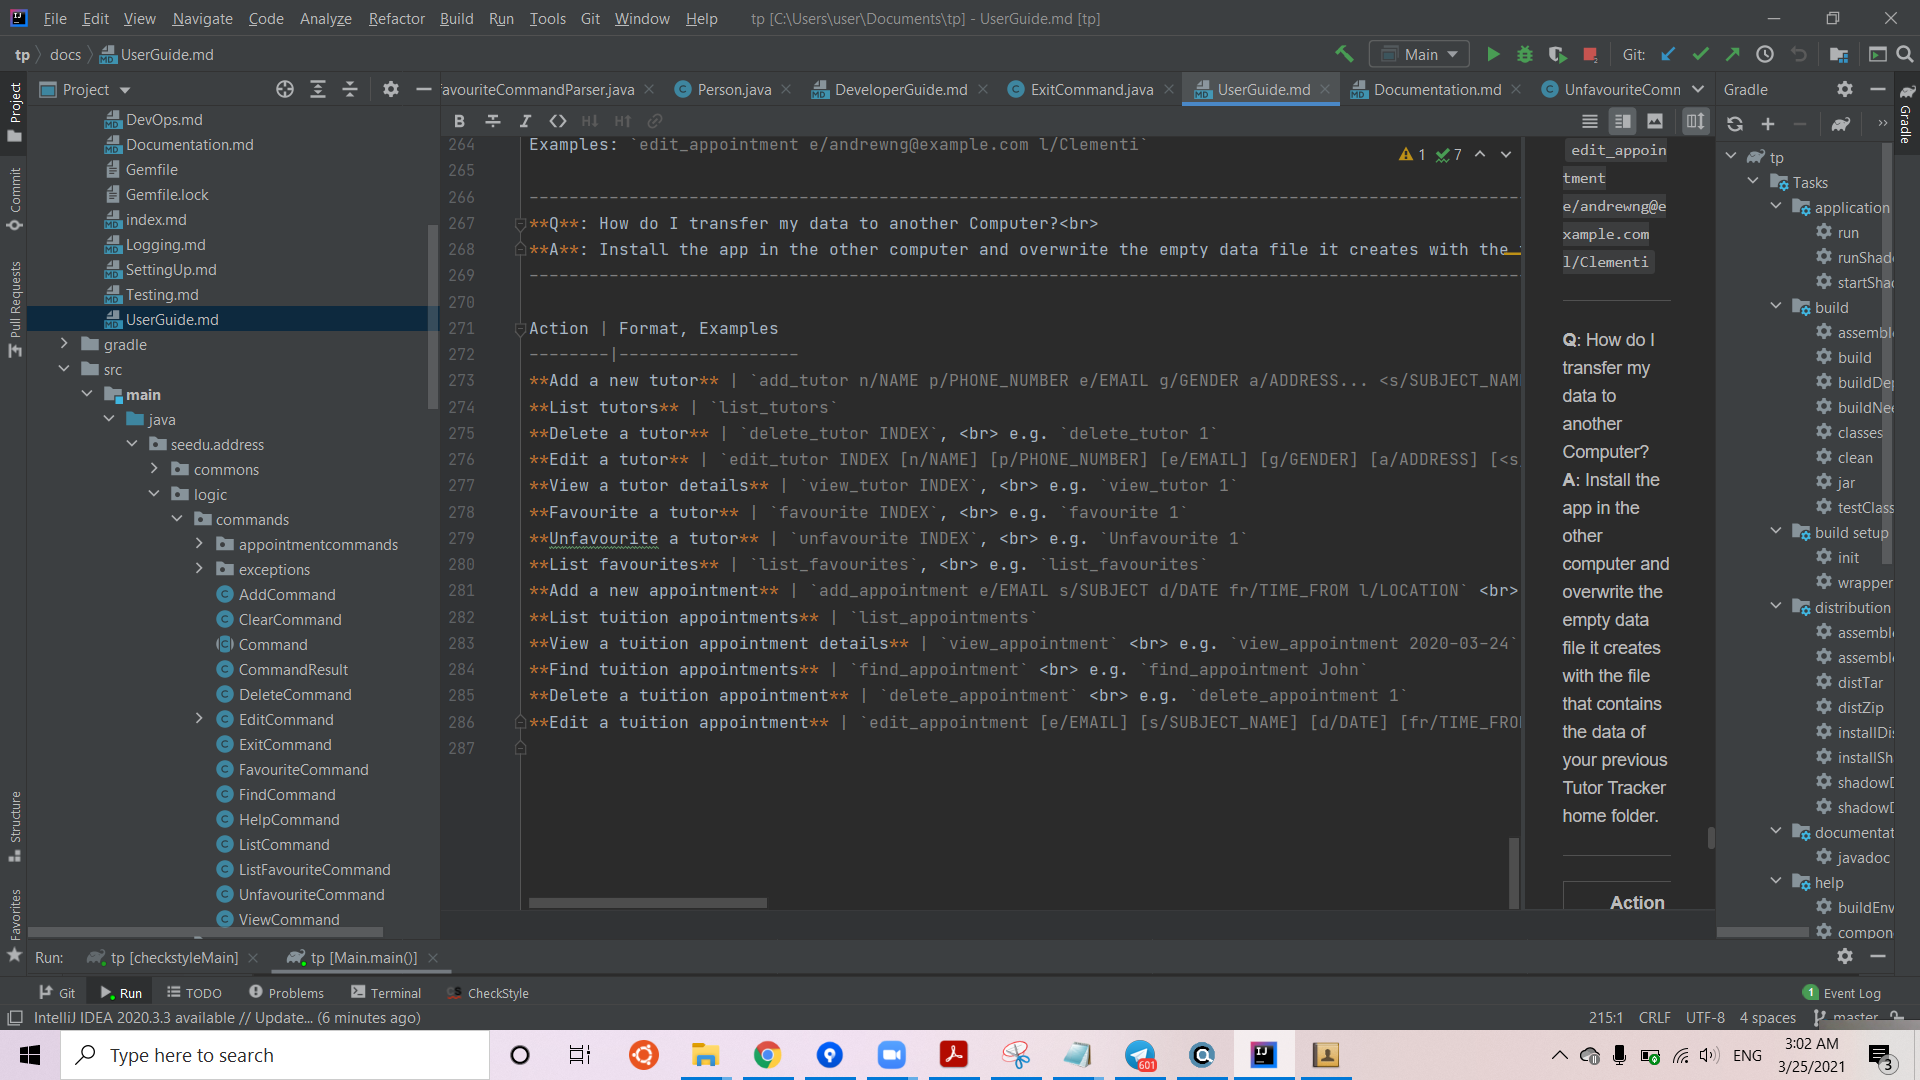Image resolution: width=1920 pixels, height=1080 pixels.
Task: Open the Refactor menu
Action: pos(396,18)
